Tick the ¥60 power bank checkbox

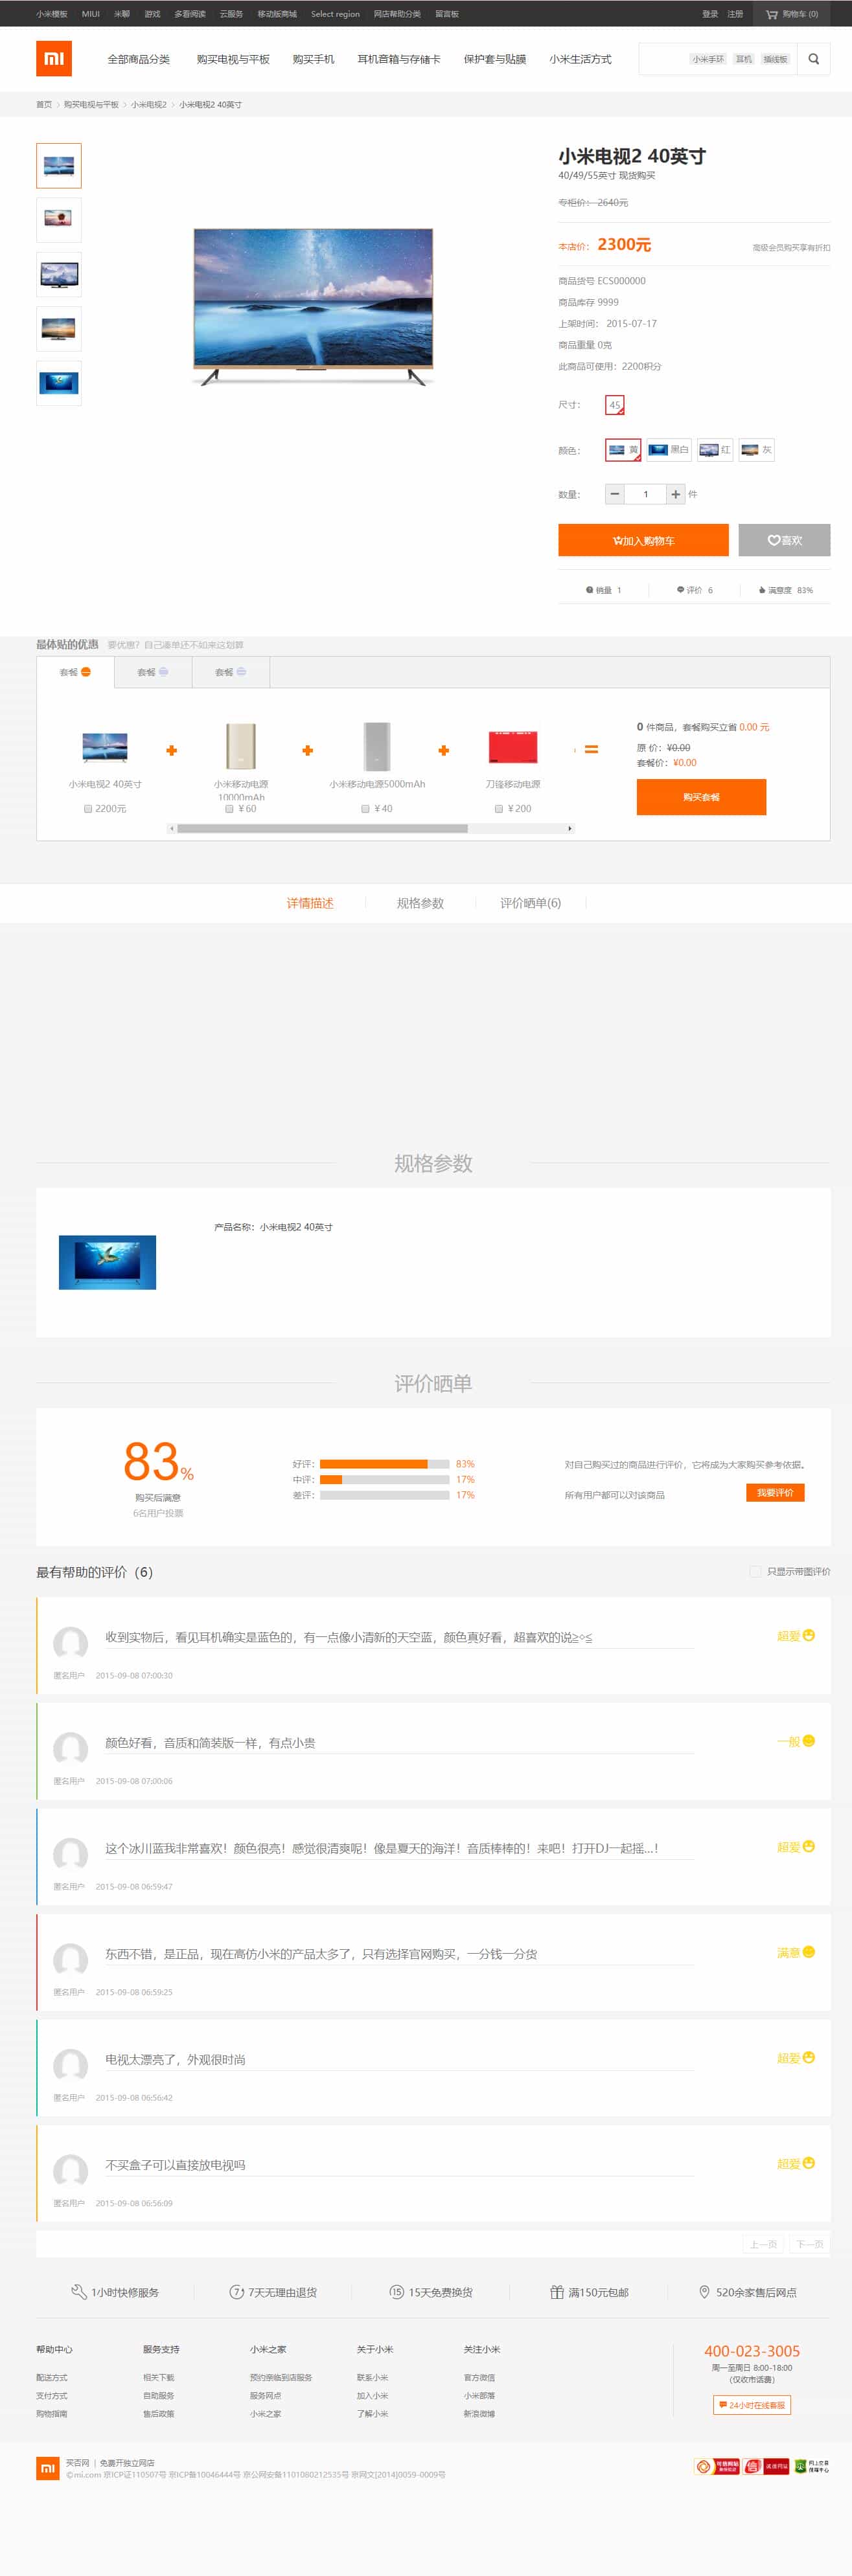[x=229, y=808]
